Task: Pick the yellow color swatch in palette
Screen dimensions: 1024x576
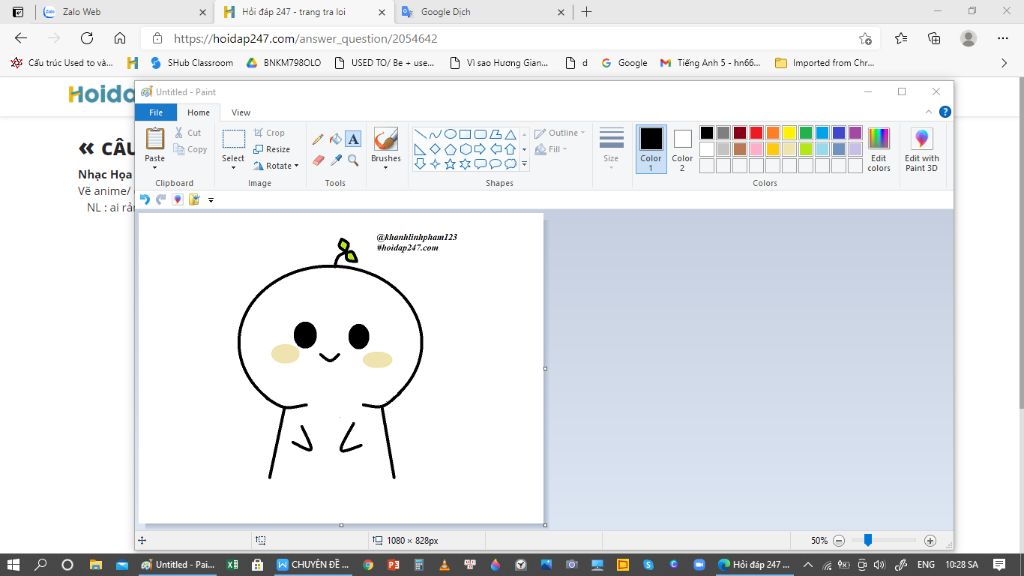Action: (789, 133)
